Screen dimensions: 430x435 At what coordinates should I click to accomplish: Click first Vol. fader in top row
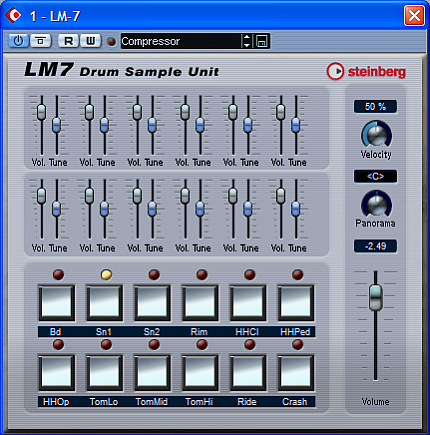42,112
